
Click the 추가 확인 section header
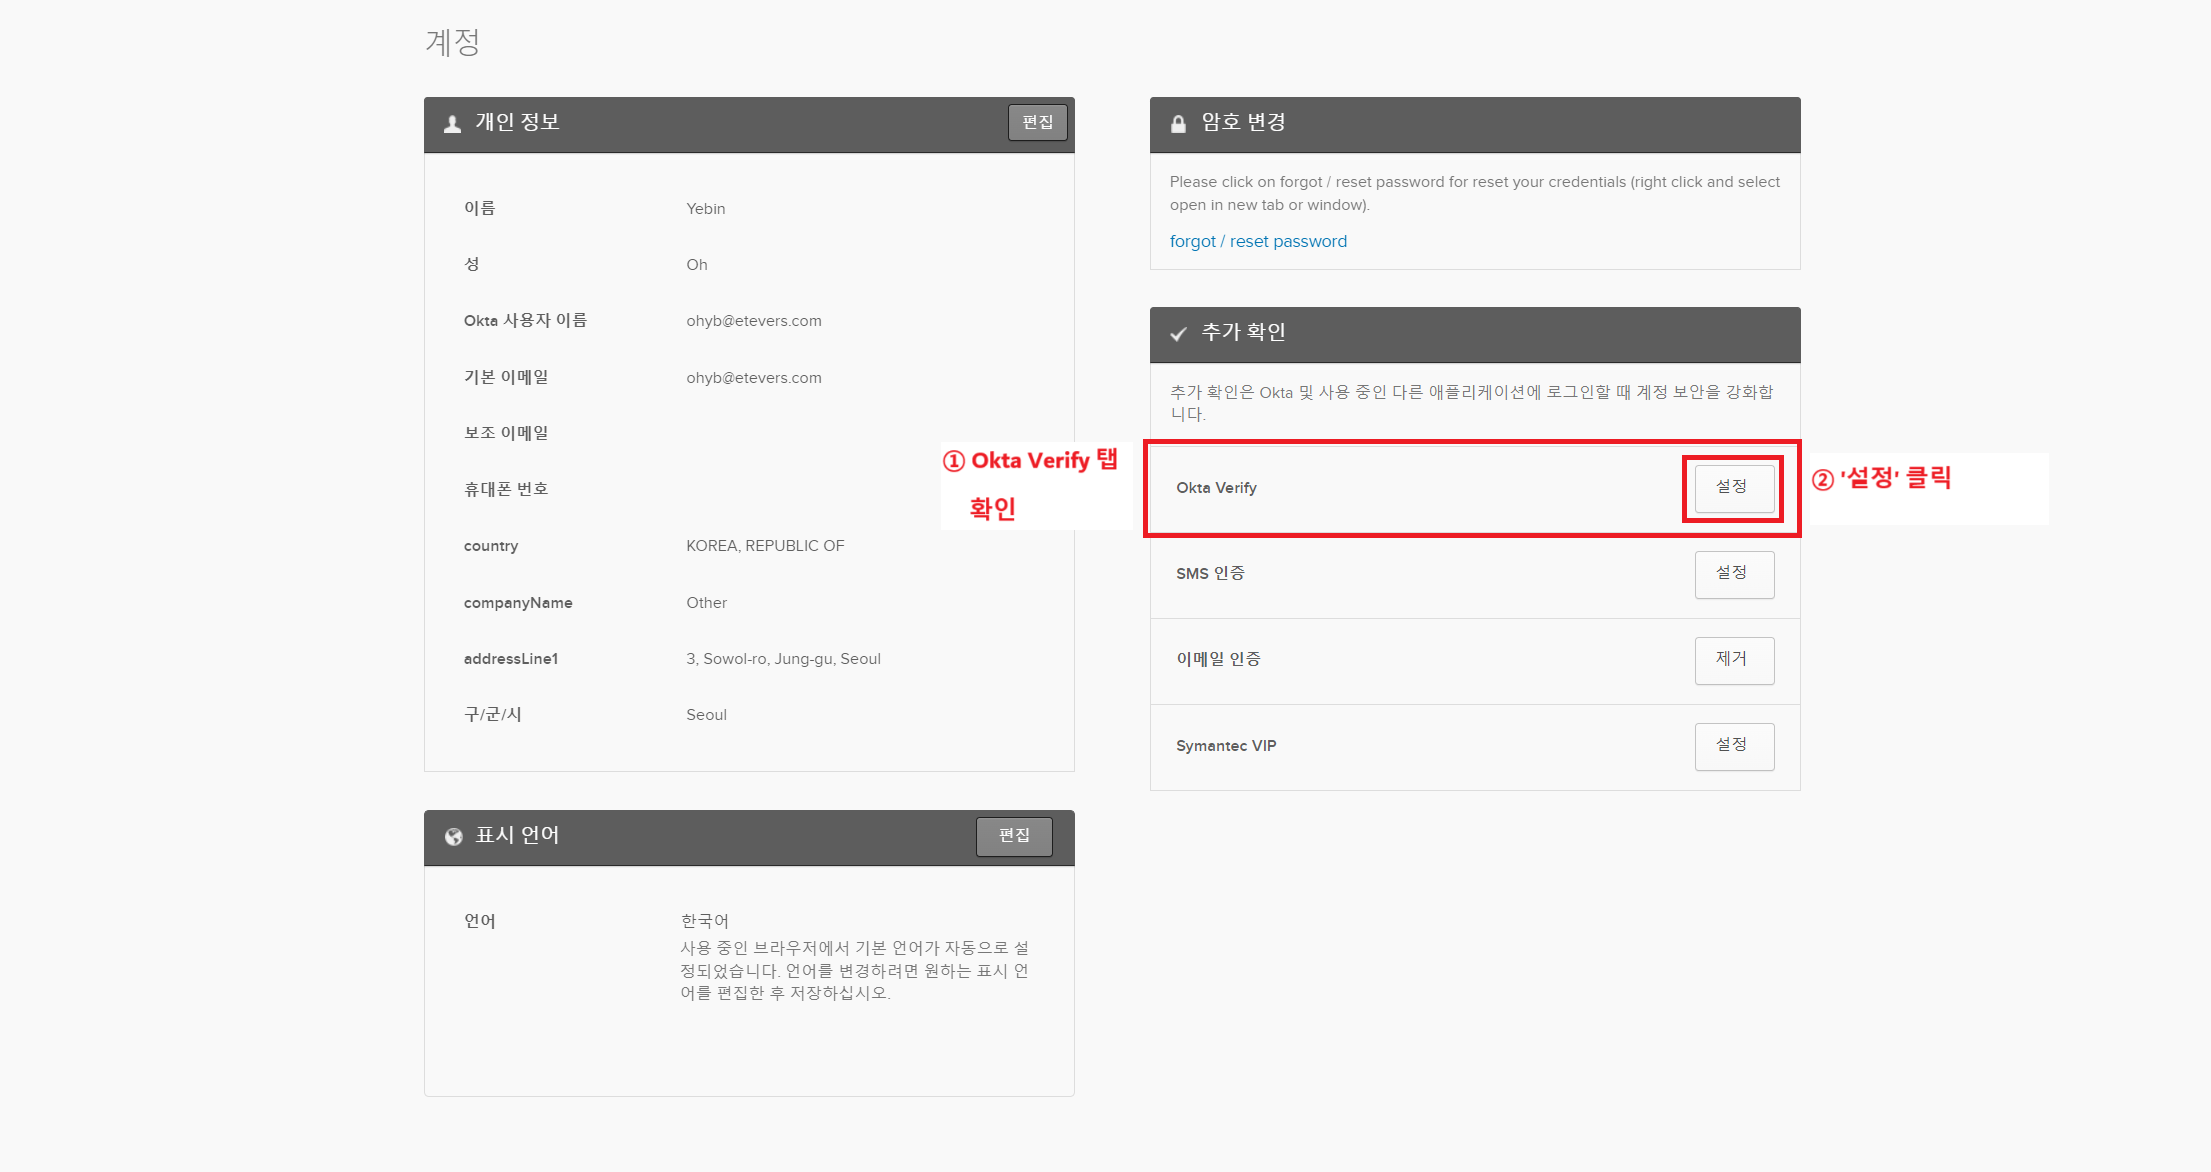pos(1243,333)
